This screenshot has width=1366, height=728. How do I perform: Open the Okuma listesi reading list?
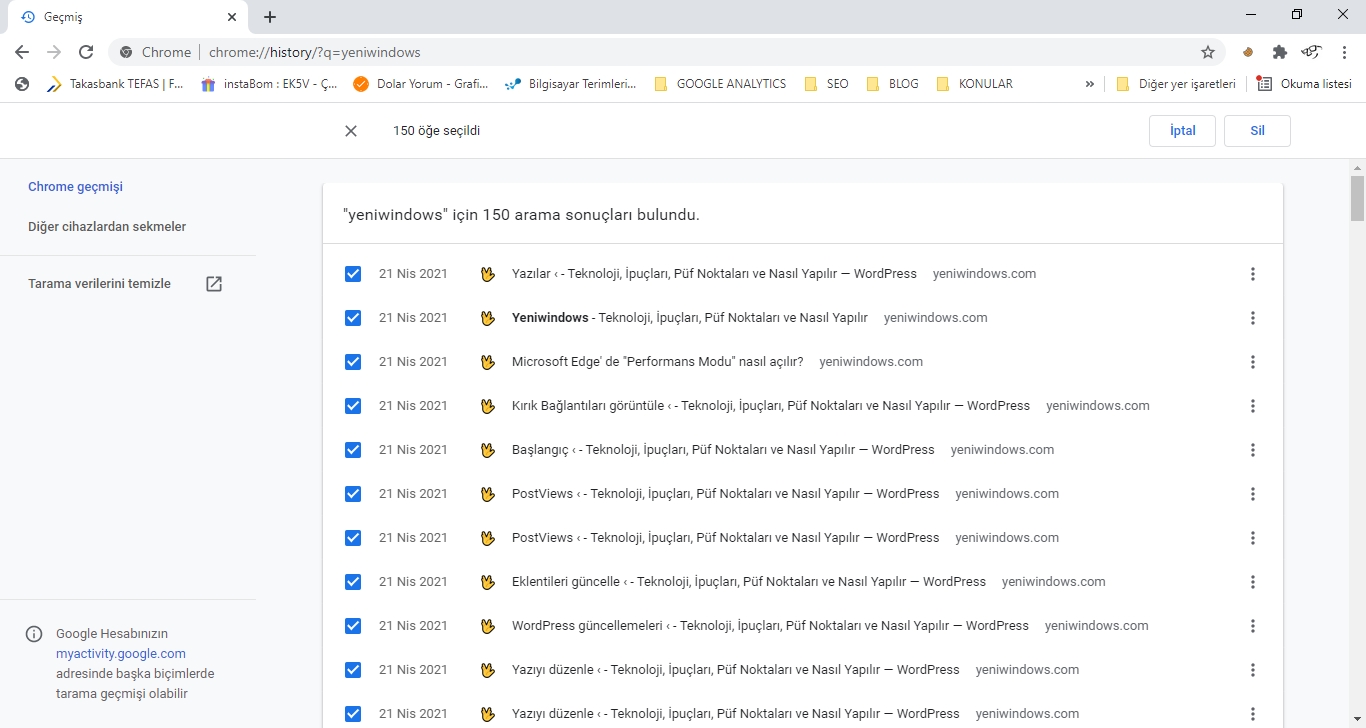coord(1304,84)
